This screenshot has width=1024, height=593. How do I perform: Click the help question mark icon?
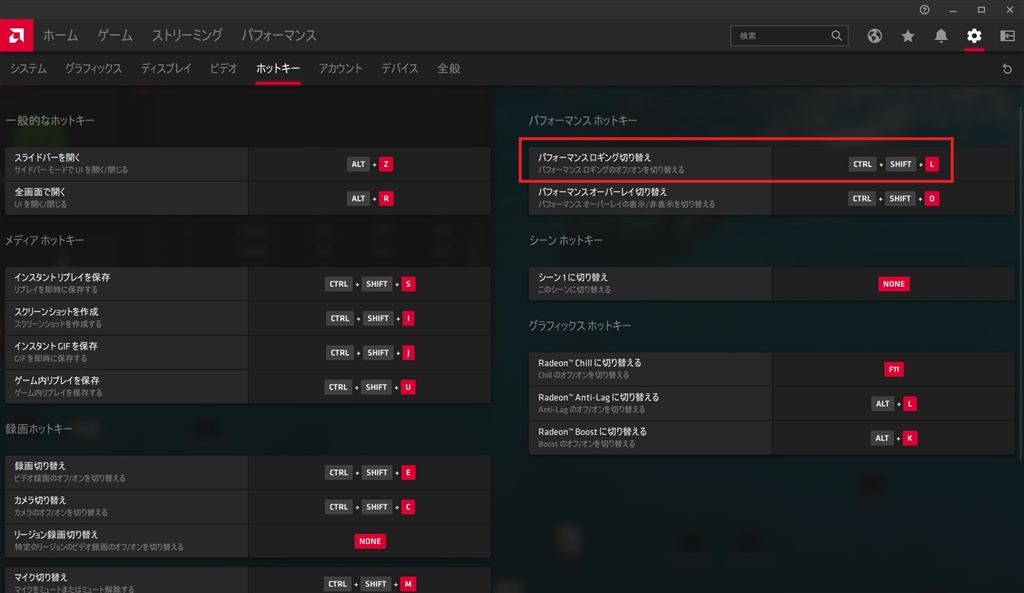pos(924,10)
